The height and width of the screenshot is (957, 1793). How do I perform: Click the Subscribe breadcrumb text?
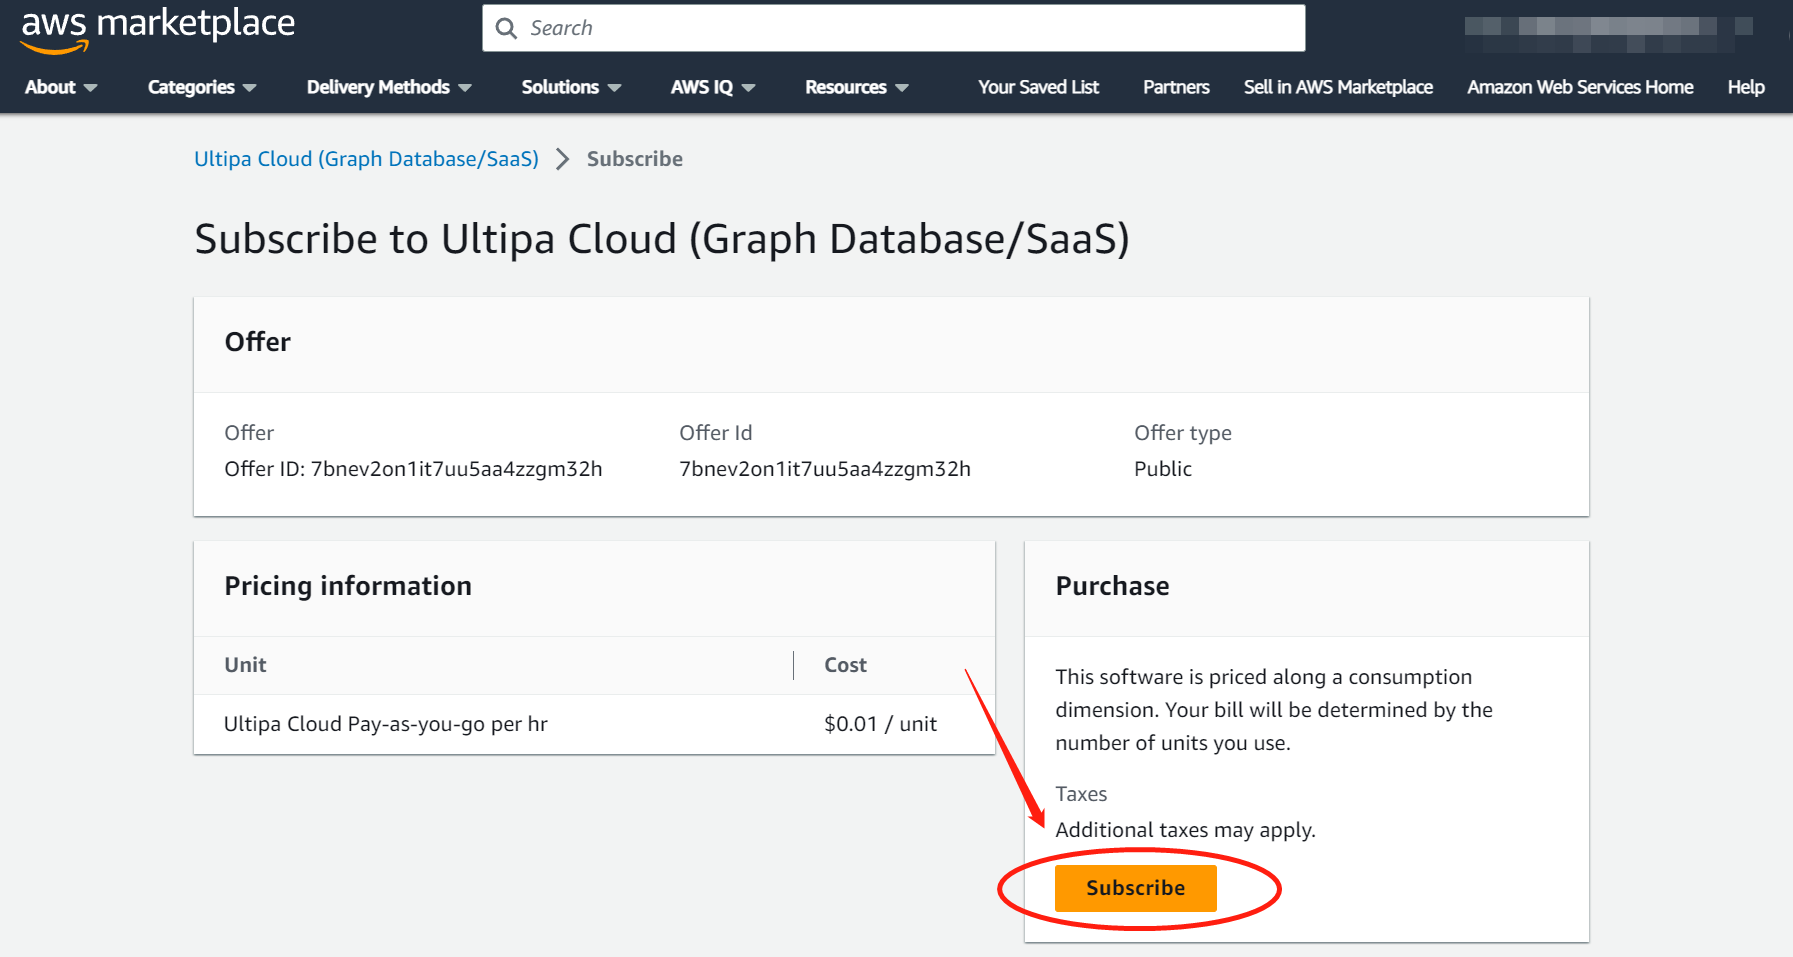(635, 159)
